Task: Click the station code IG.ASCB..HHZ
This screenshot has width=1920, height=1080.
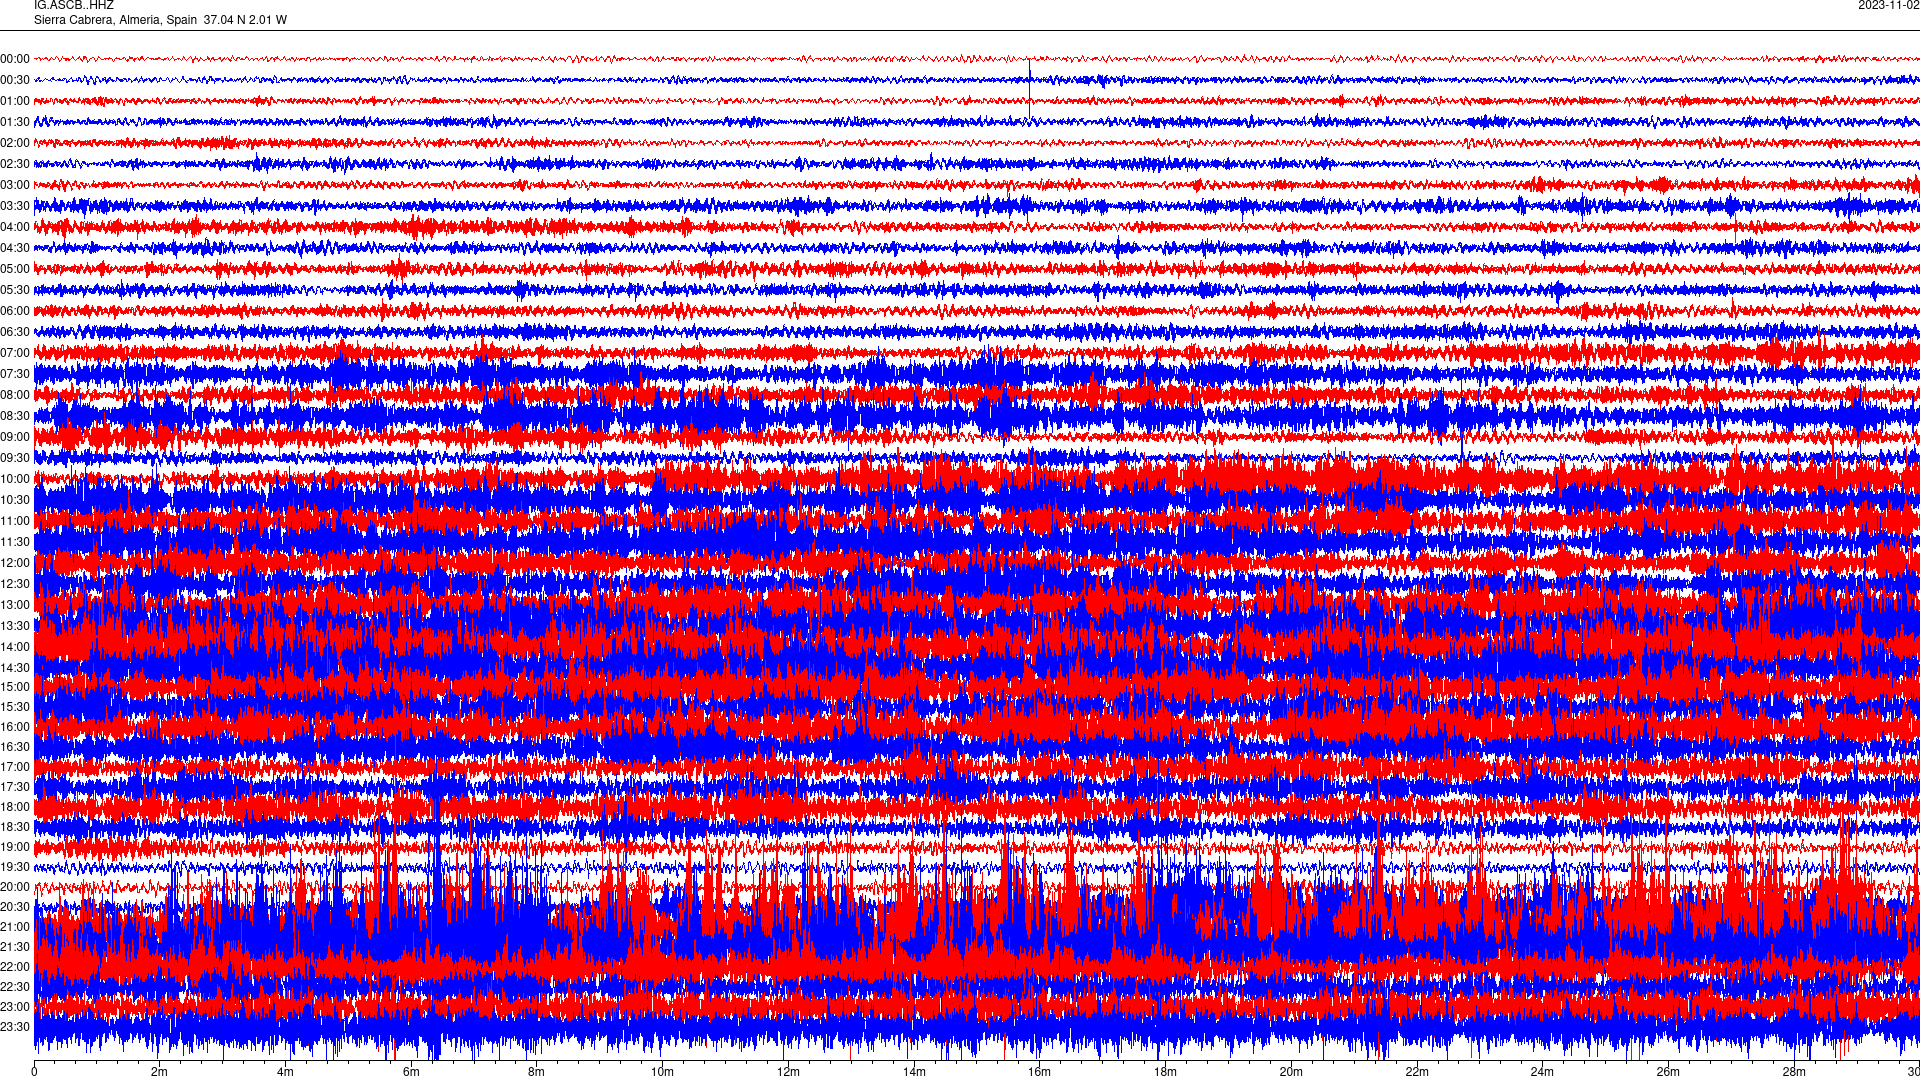Action: click(74, 5)
